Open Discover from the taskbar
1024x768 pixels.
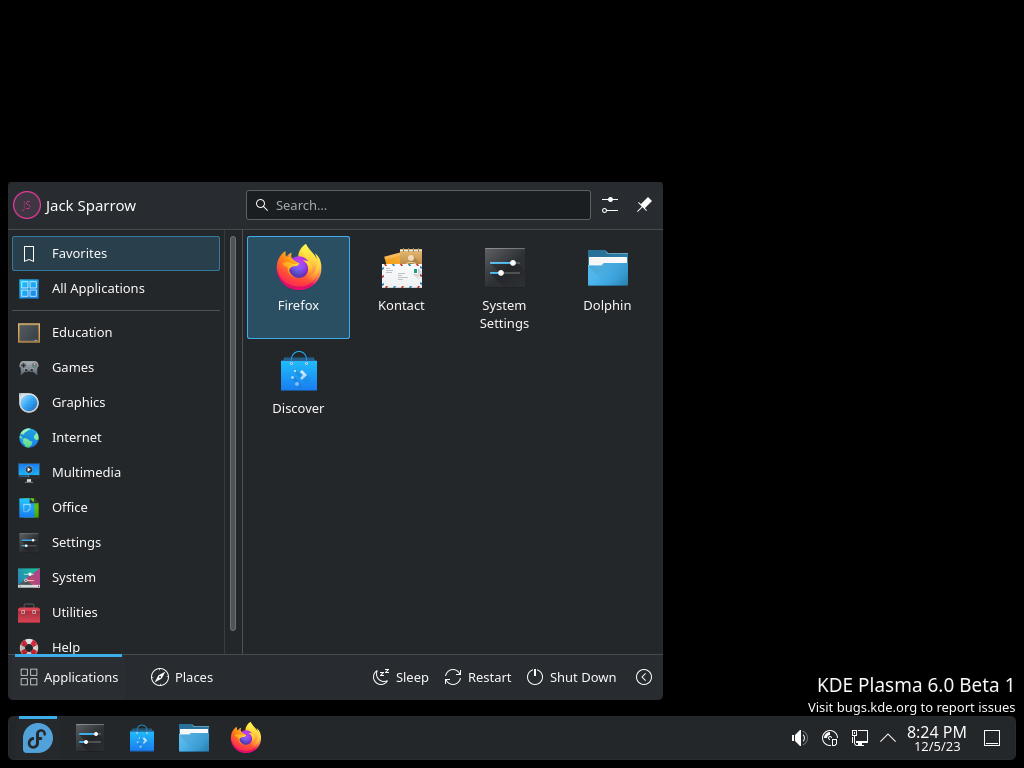click(142, 739)
